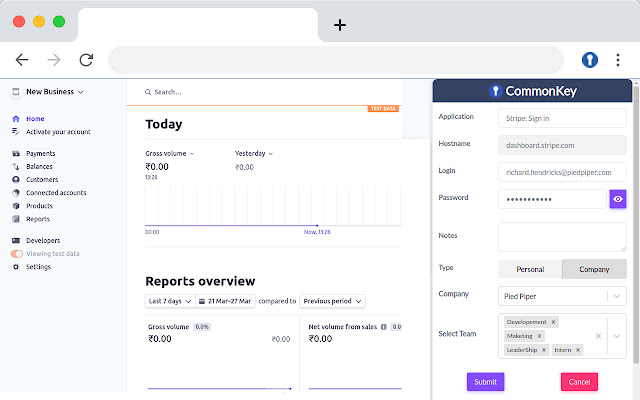Open a new browser tab with the plus icon

click(340, 25)
